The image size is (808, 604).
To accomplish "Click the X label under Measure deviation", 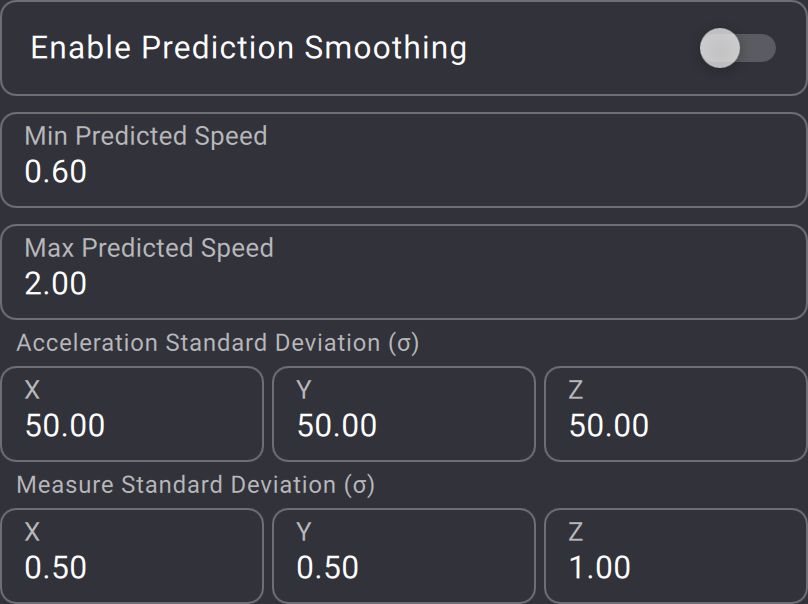I will point(33,533).
